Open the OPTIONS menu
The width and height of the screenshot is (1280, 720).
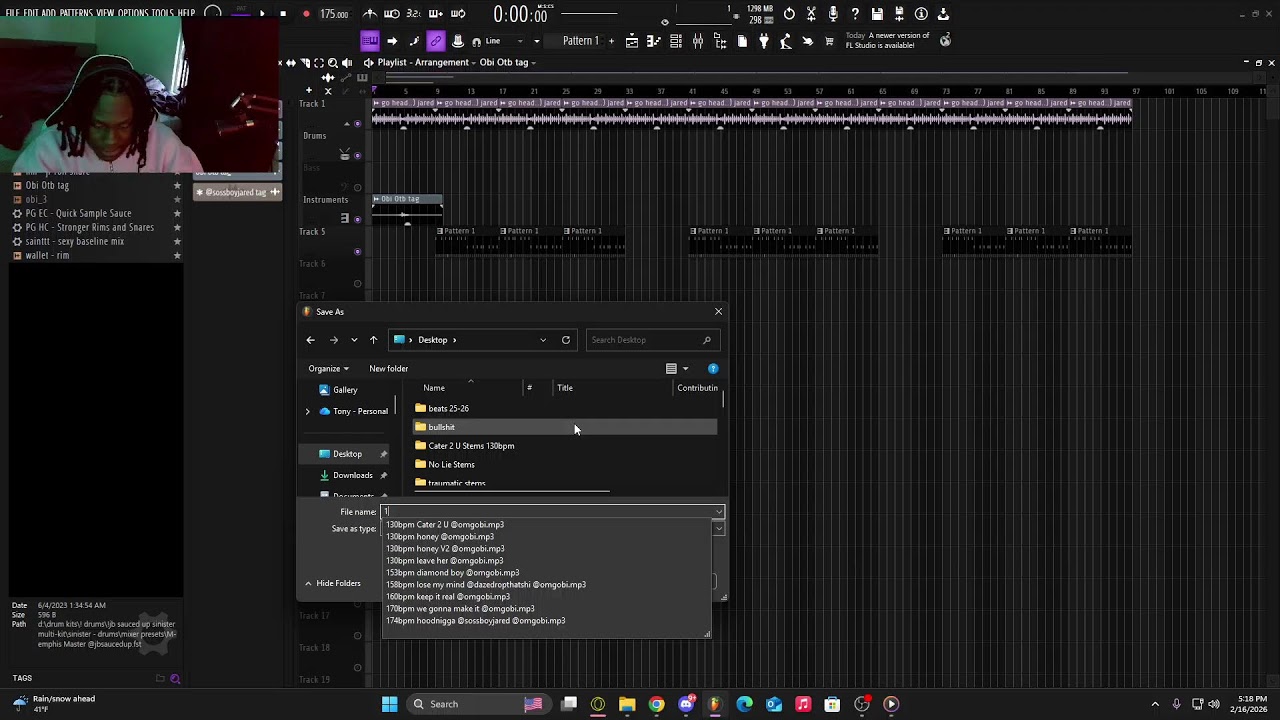[132, 13]
